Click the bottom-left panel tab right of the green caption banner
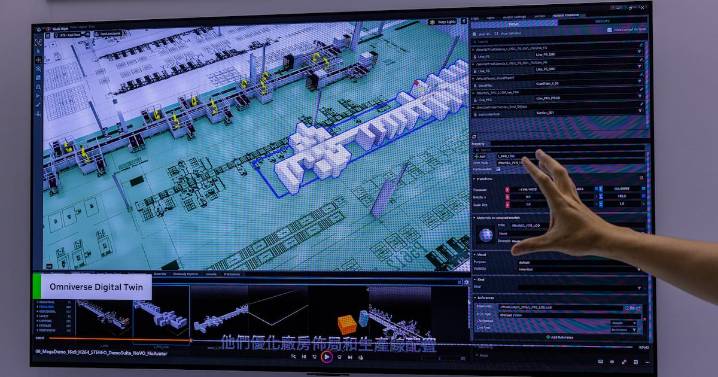Viewport: 718px width, 377px height. [160, 274]
